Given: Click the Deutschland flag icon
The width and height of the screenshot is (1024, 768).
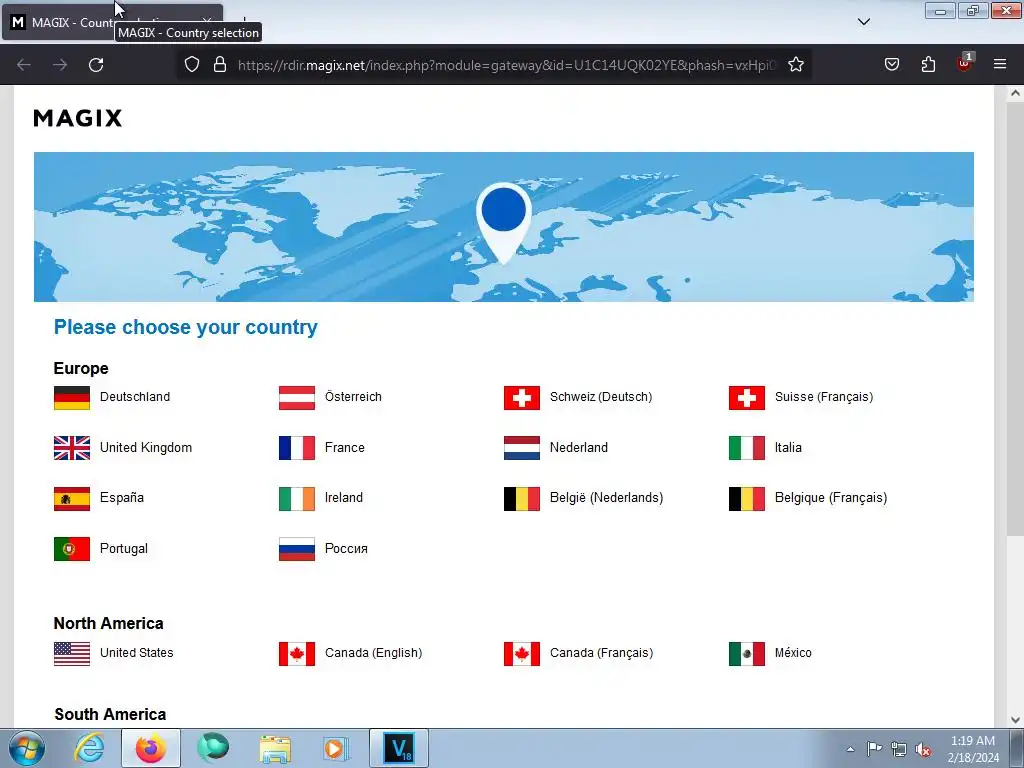Looking at the screenshot, I should [x=72, y=398].
